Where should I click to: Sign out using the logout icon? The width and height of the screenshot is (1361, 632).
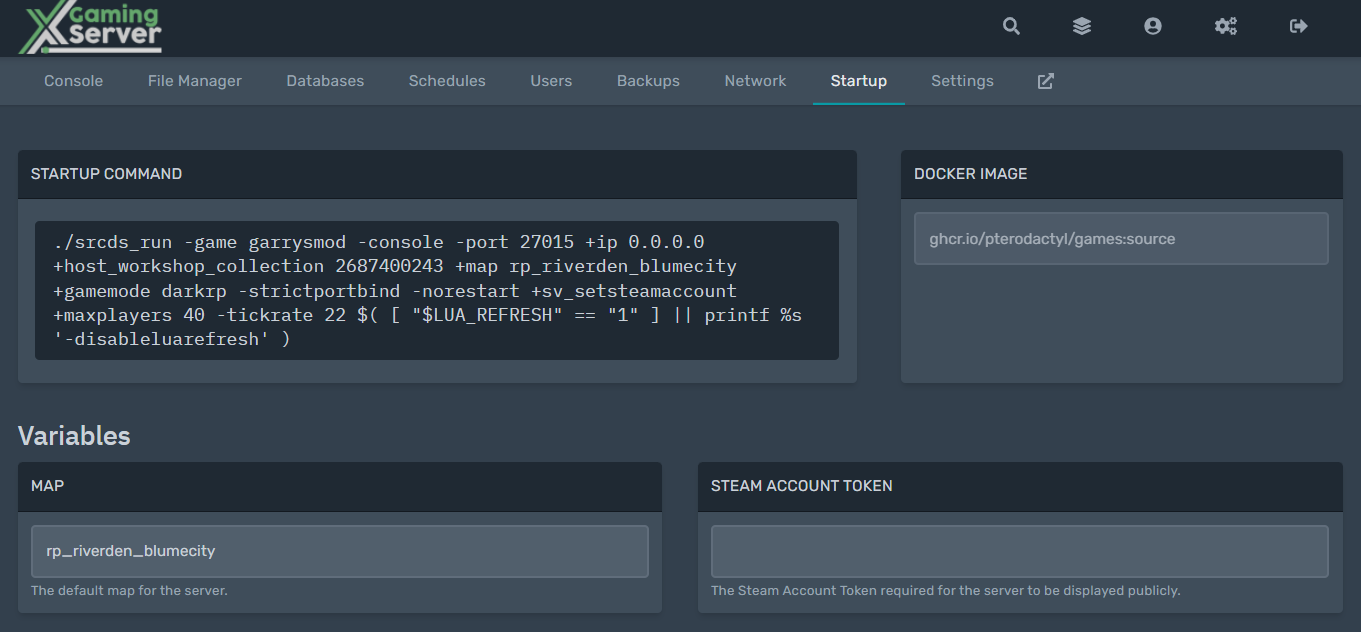[x=1297, y=26]
